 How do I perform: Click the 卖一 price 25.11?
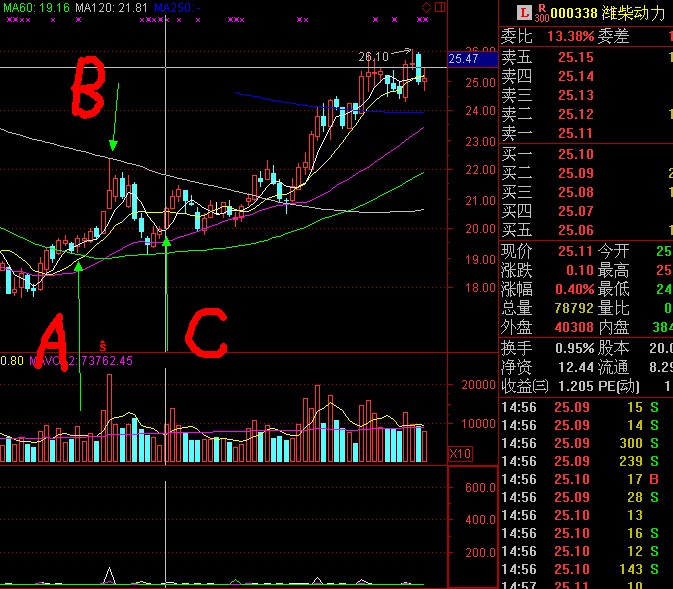576,134
